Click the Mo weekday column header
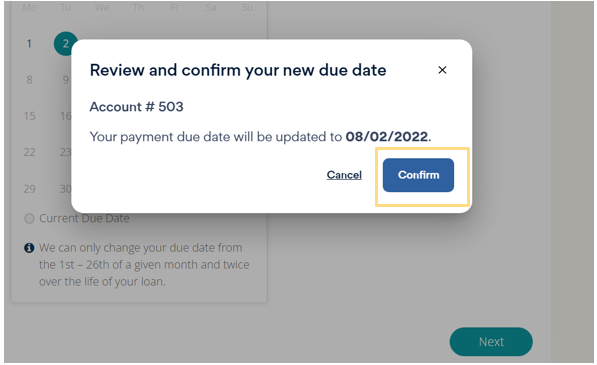Viewport: 597px width, 365px height. tap(29, 7)
